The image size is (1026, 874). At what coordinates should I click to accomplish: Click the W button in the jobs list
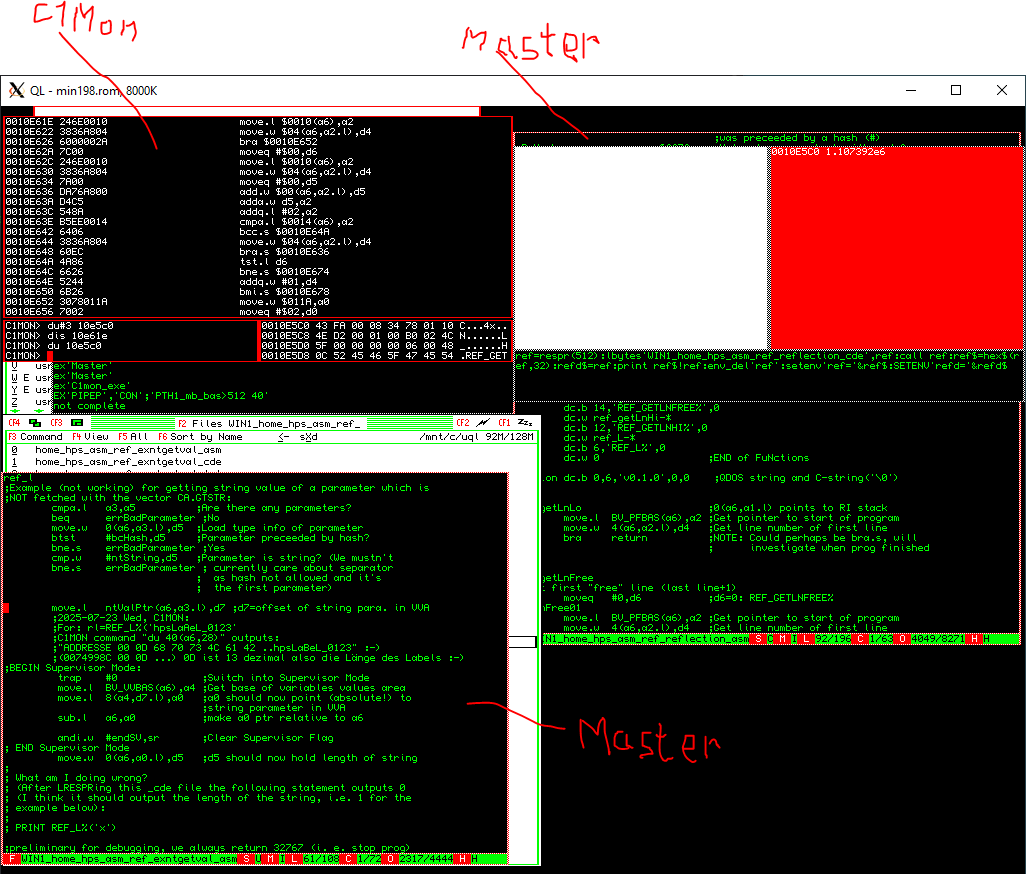coord(14,377)
